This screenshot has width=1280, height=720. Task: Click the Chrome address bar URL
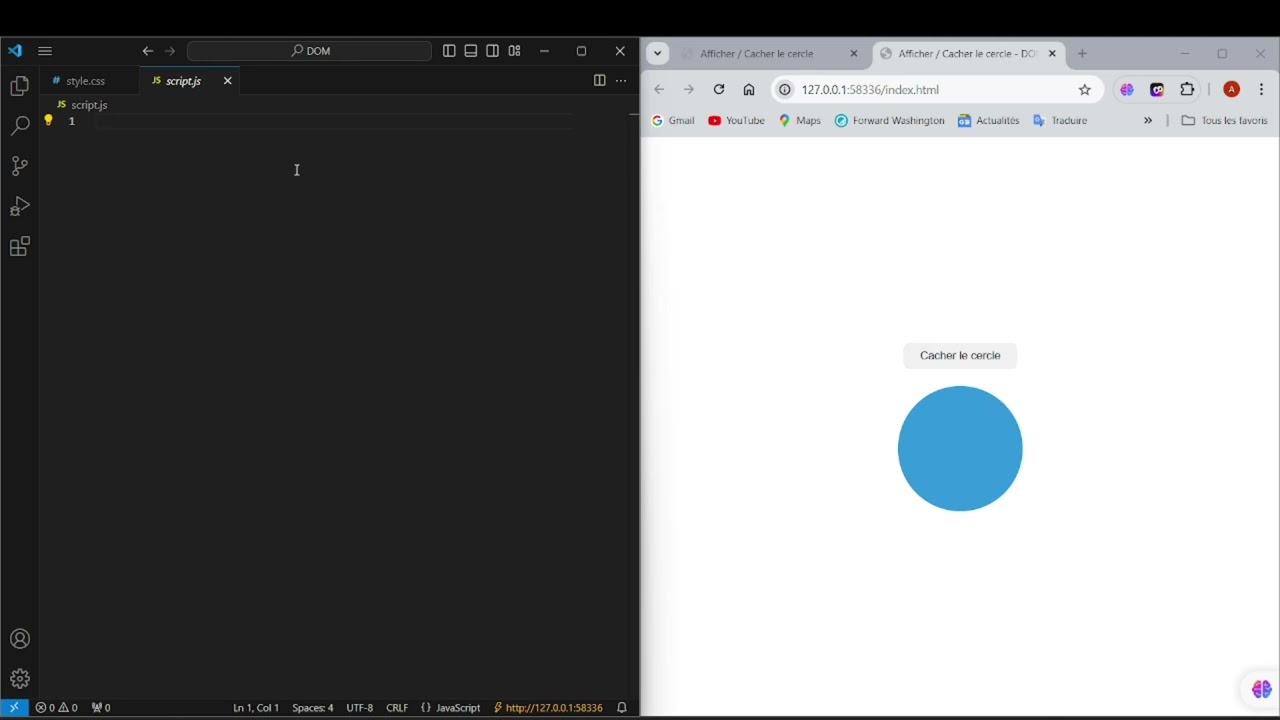coord(870,90)
